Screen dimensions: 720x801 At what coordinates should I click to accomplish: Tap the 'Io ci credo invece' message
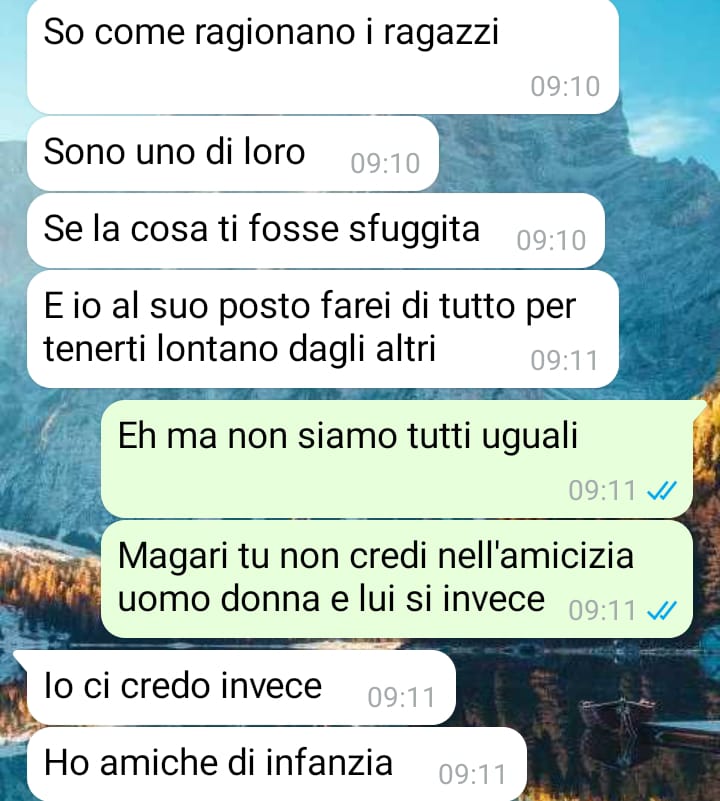[x=241, y=688]
